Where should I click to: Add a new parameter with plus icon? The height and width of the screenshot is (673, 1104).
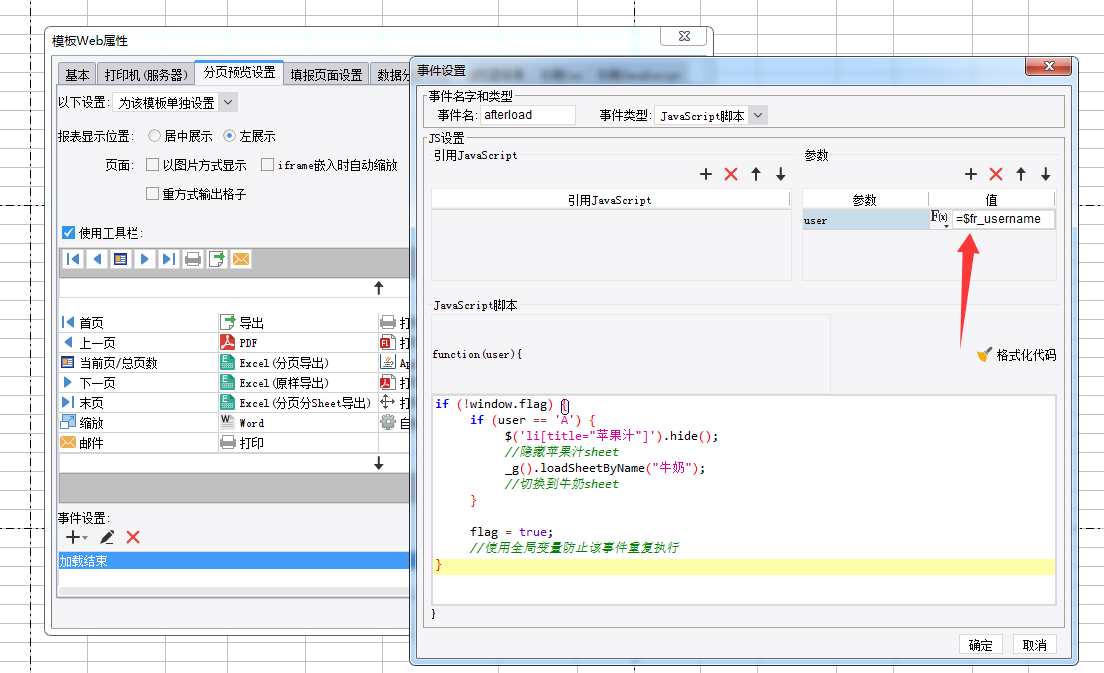tap(970, 174)
